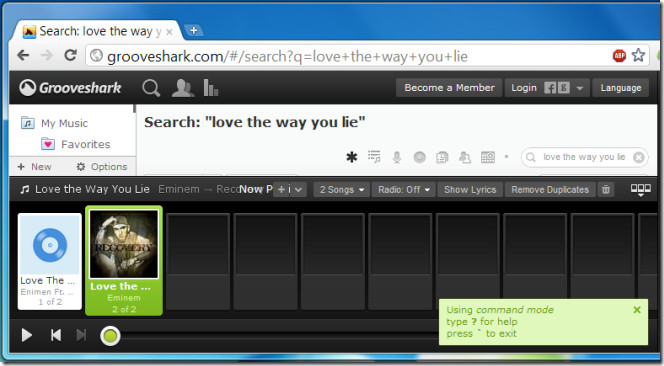Reload the page
Screen dimensions: 664x366
(70, 55)
